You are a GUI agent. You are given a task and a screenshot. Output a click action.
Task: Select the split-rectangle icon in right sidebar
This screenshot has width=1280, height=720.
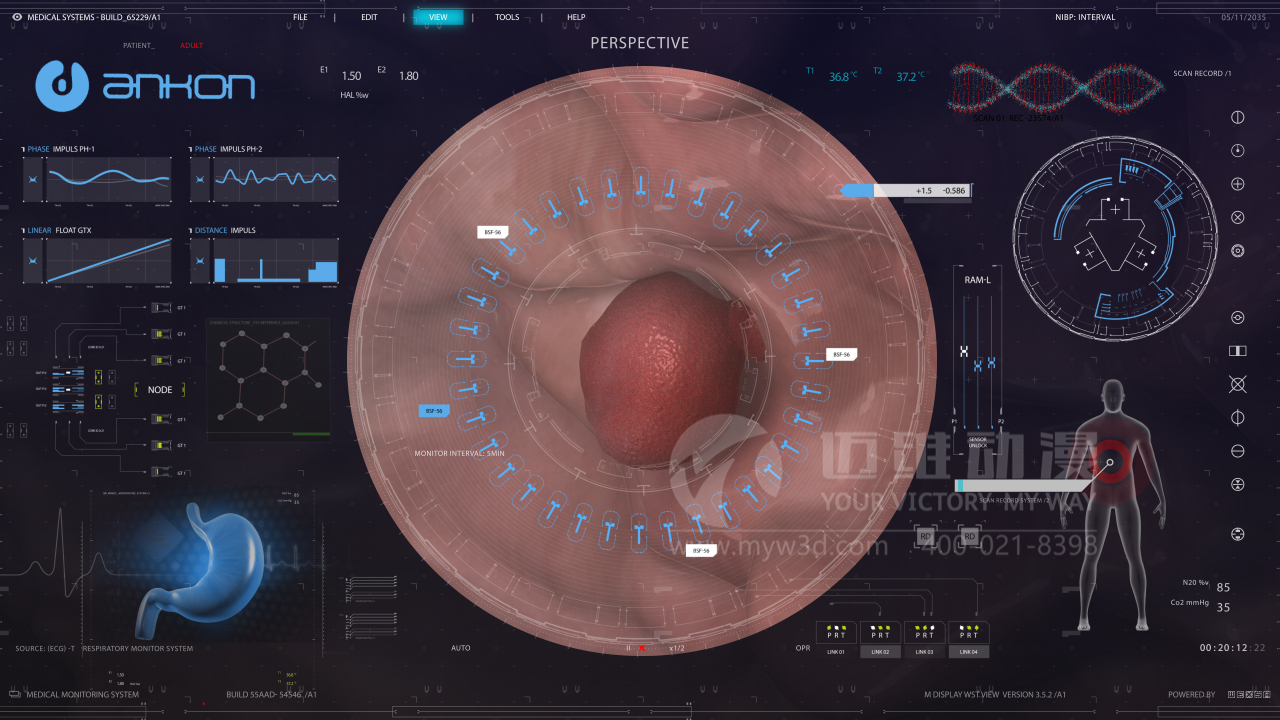click(x=1237, y=351)
